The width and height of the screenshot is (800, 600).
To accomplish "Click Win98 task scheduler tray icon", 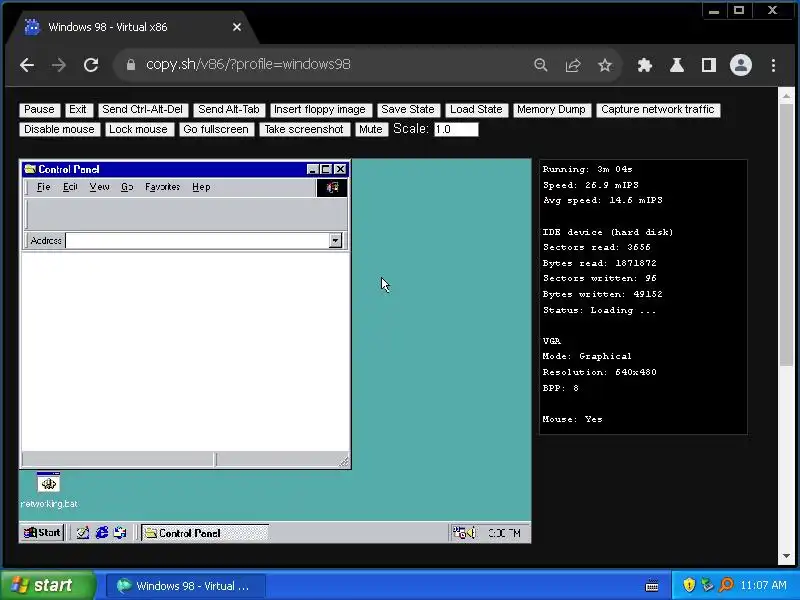I will pyautogui.click(x=459, y=533).
